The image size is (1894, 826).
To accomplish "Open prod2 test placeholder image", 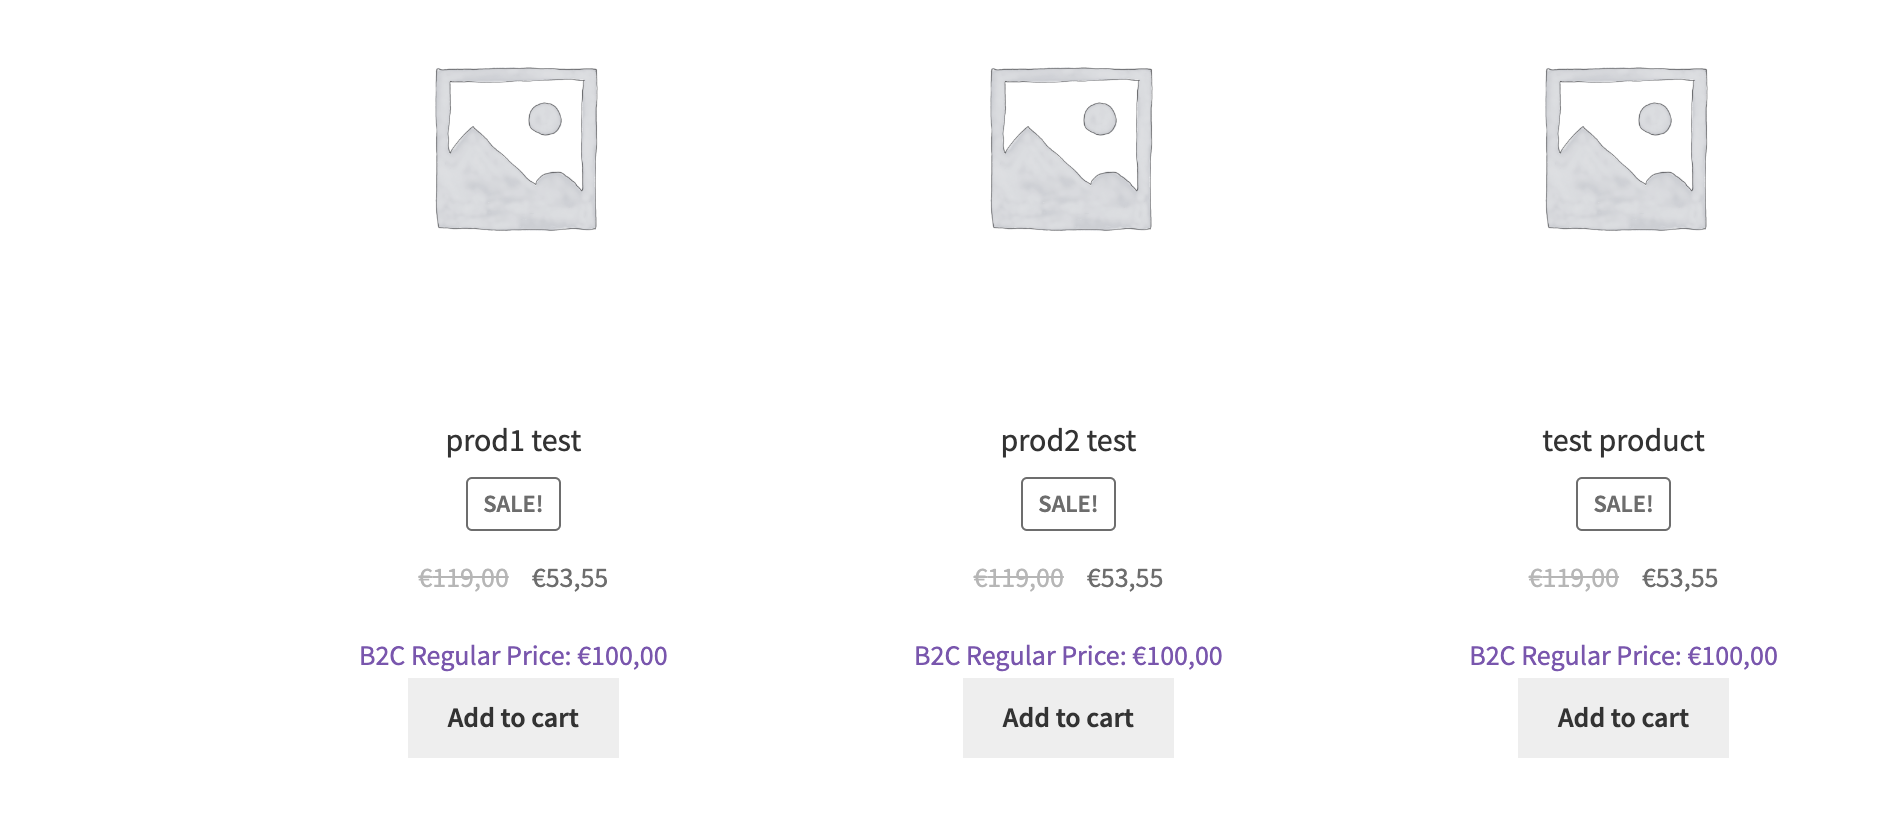I will (1071, 149).
